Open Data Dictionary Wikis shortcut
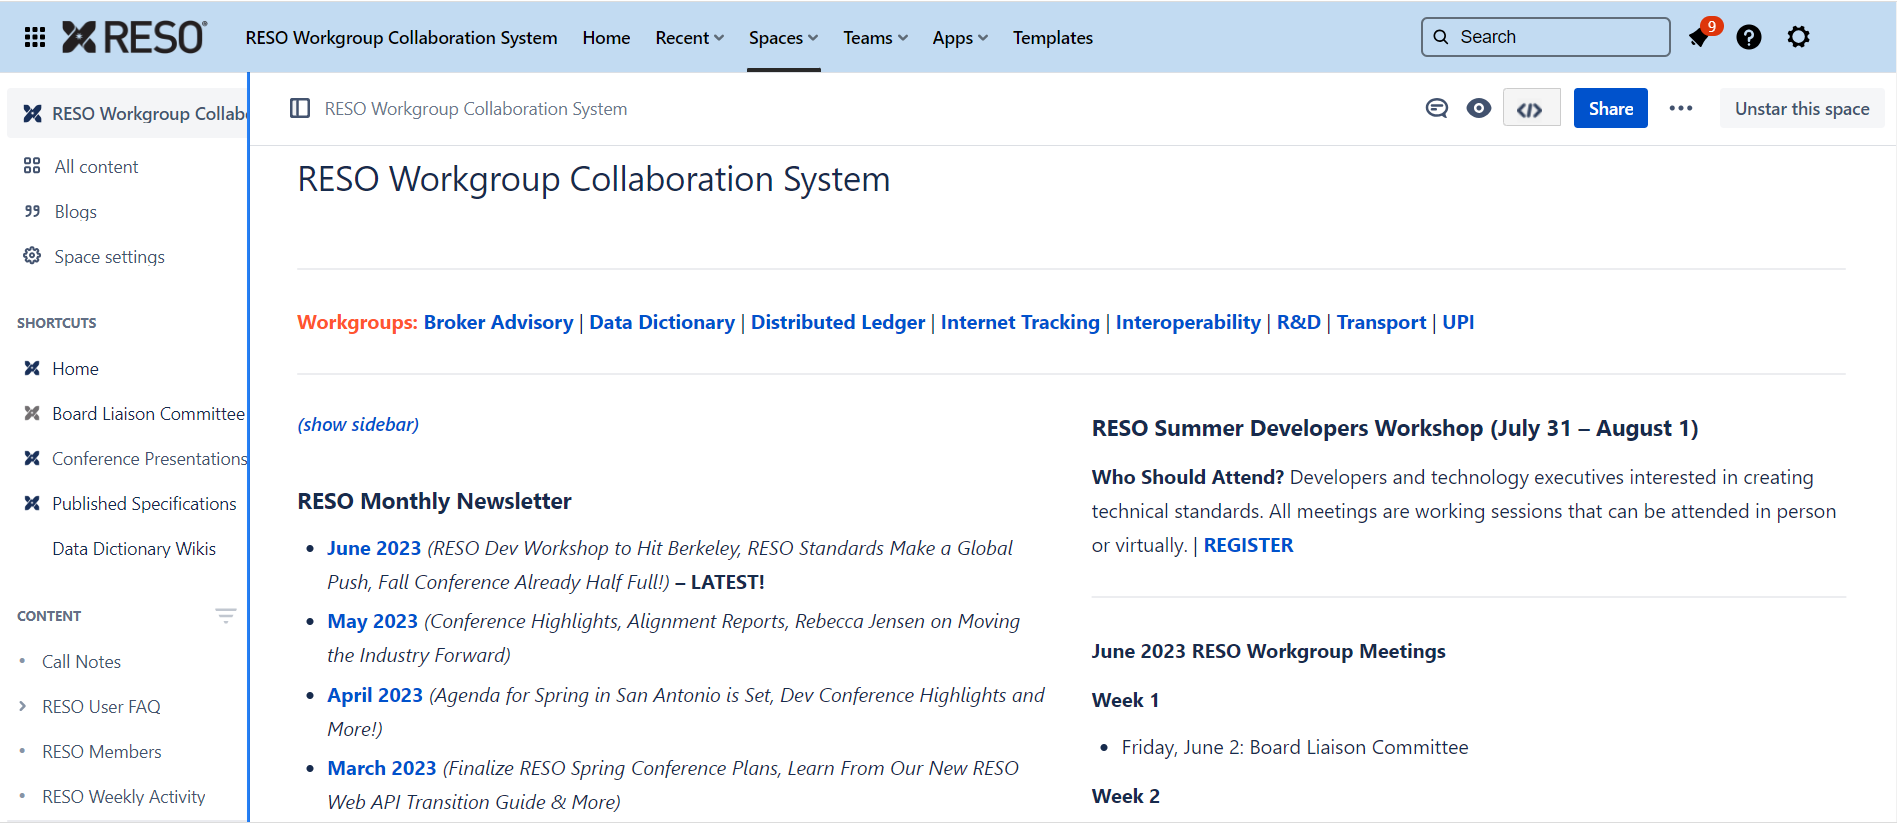 (134, 548)
